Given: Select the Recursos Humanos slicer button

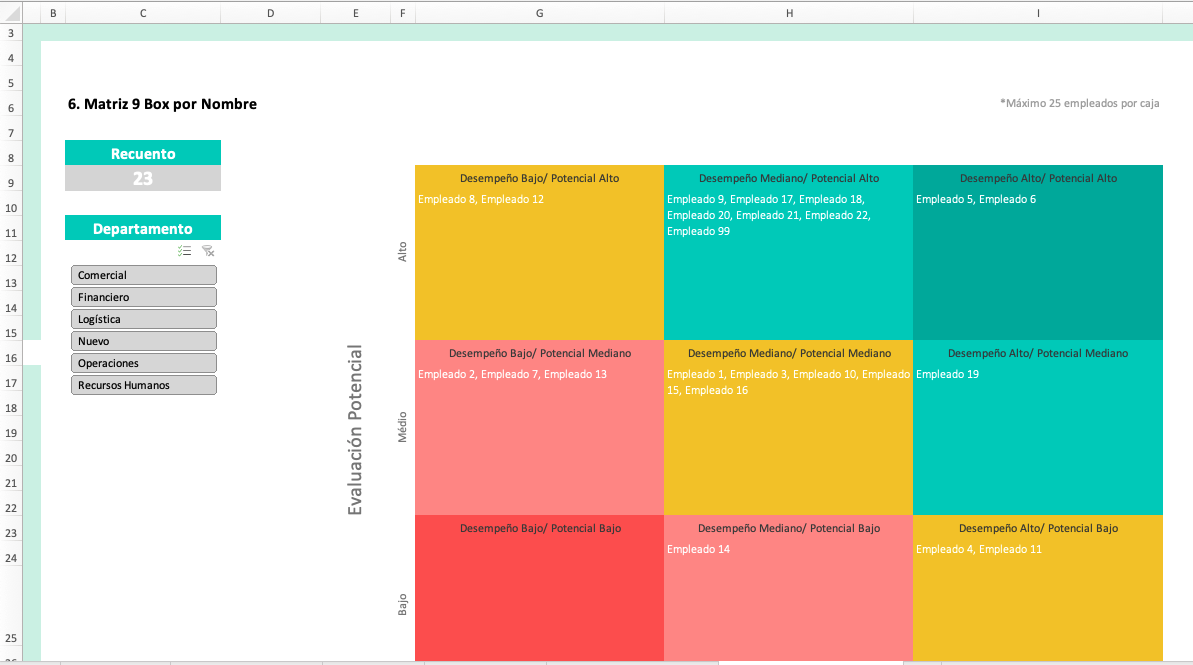Looking at the screenshot, I should (x=143, y=384).
